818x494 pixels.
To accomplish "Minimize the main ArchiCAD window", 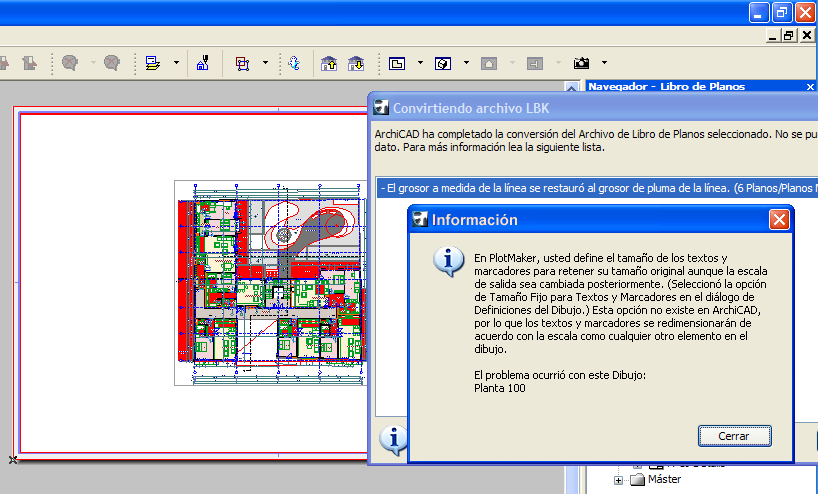I will point(759,13).
